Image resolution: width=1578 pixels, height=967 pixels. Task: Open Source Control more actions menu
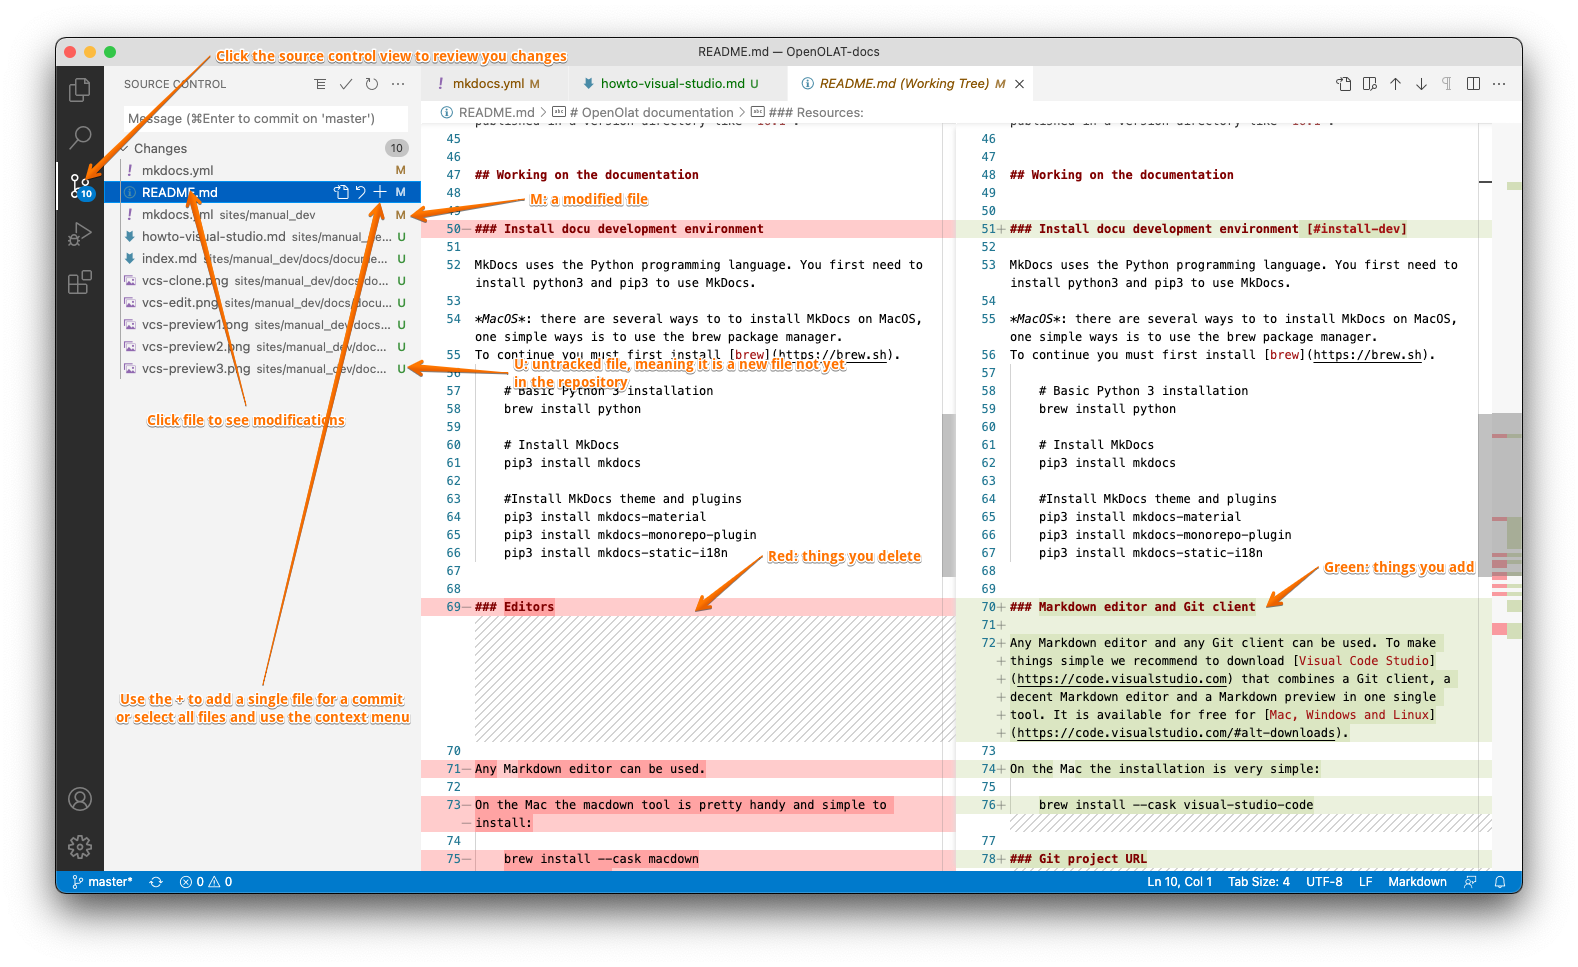pyautogui.click(x=398, y=84)
